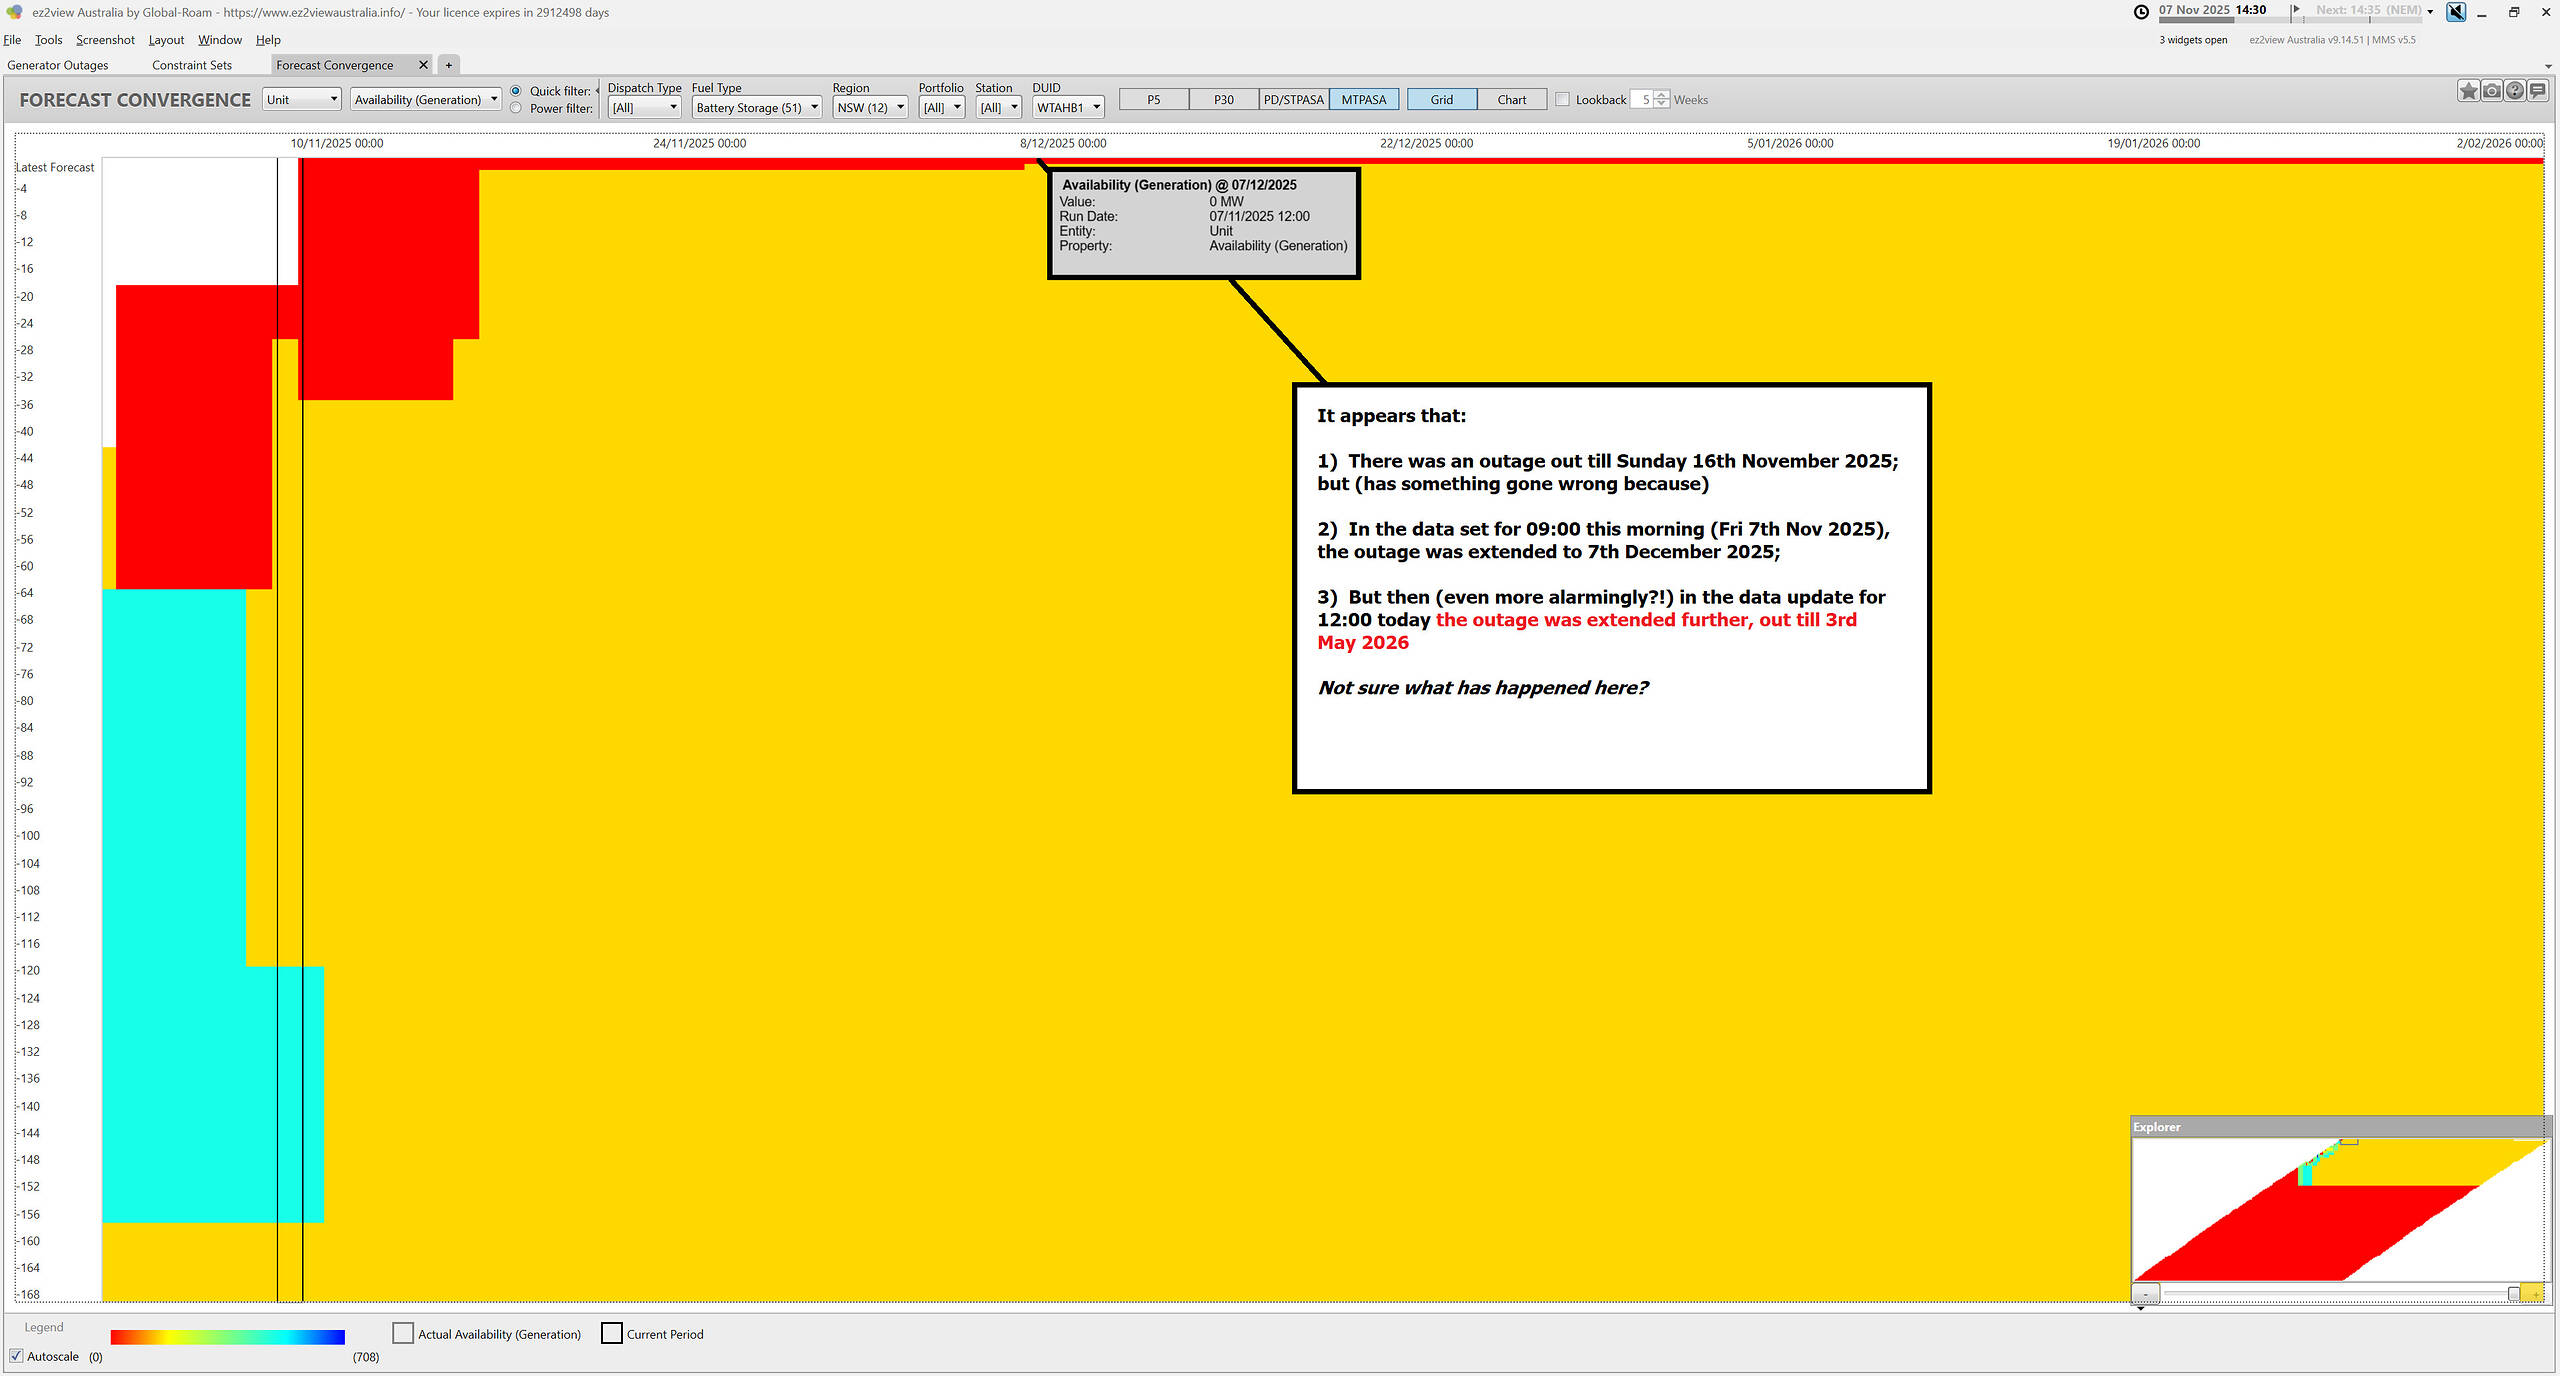Add new tab with plus icon
Screen dimensions: 2560x1376
pyautogui.click(x=449, y=65)
